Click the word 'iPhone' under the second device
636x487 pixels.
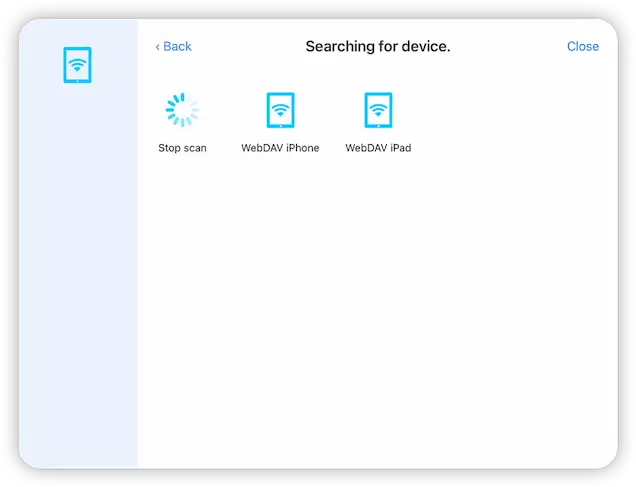(303, 148)
